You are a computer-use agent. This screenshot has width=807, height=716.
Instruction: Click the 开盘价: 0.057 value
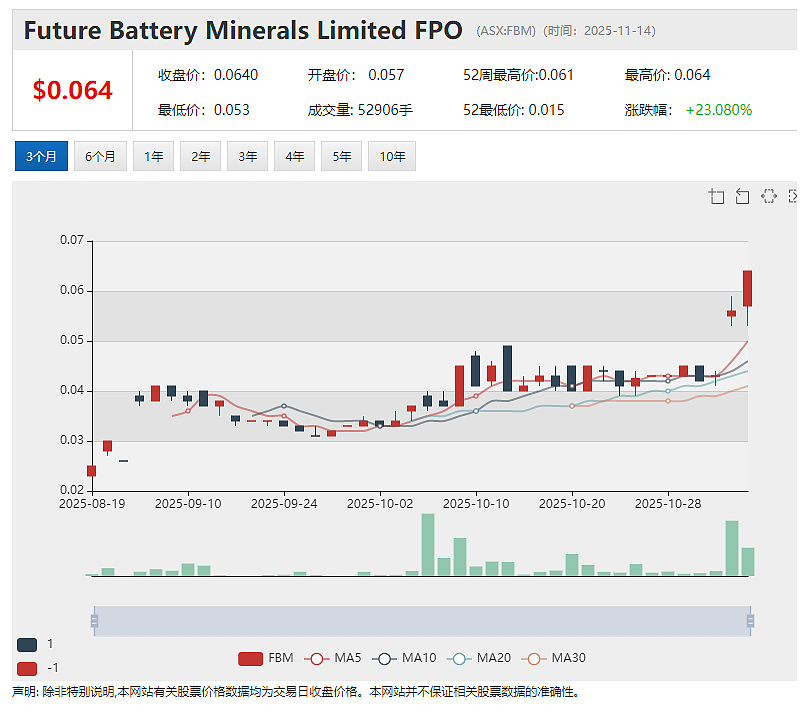click(356, 75)
